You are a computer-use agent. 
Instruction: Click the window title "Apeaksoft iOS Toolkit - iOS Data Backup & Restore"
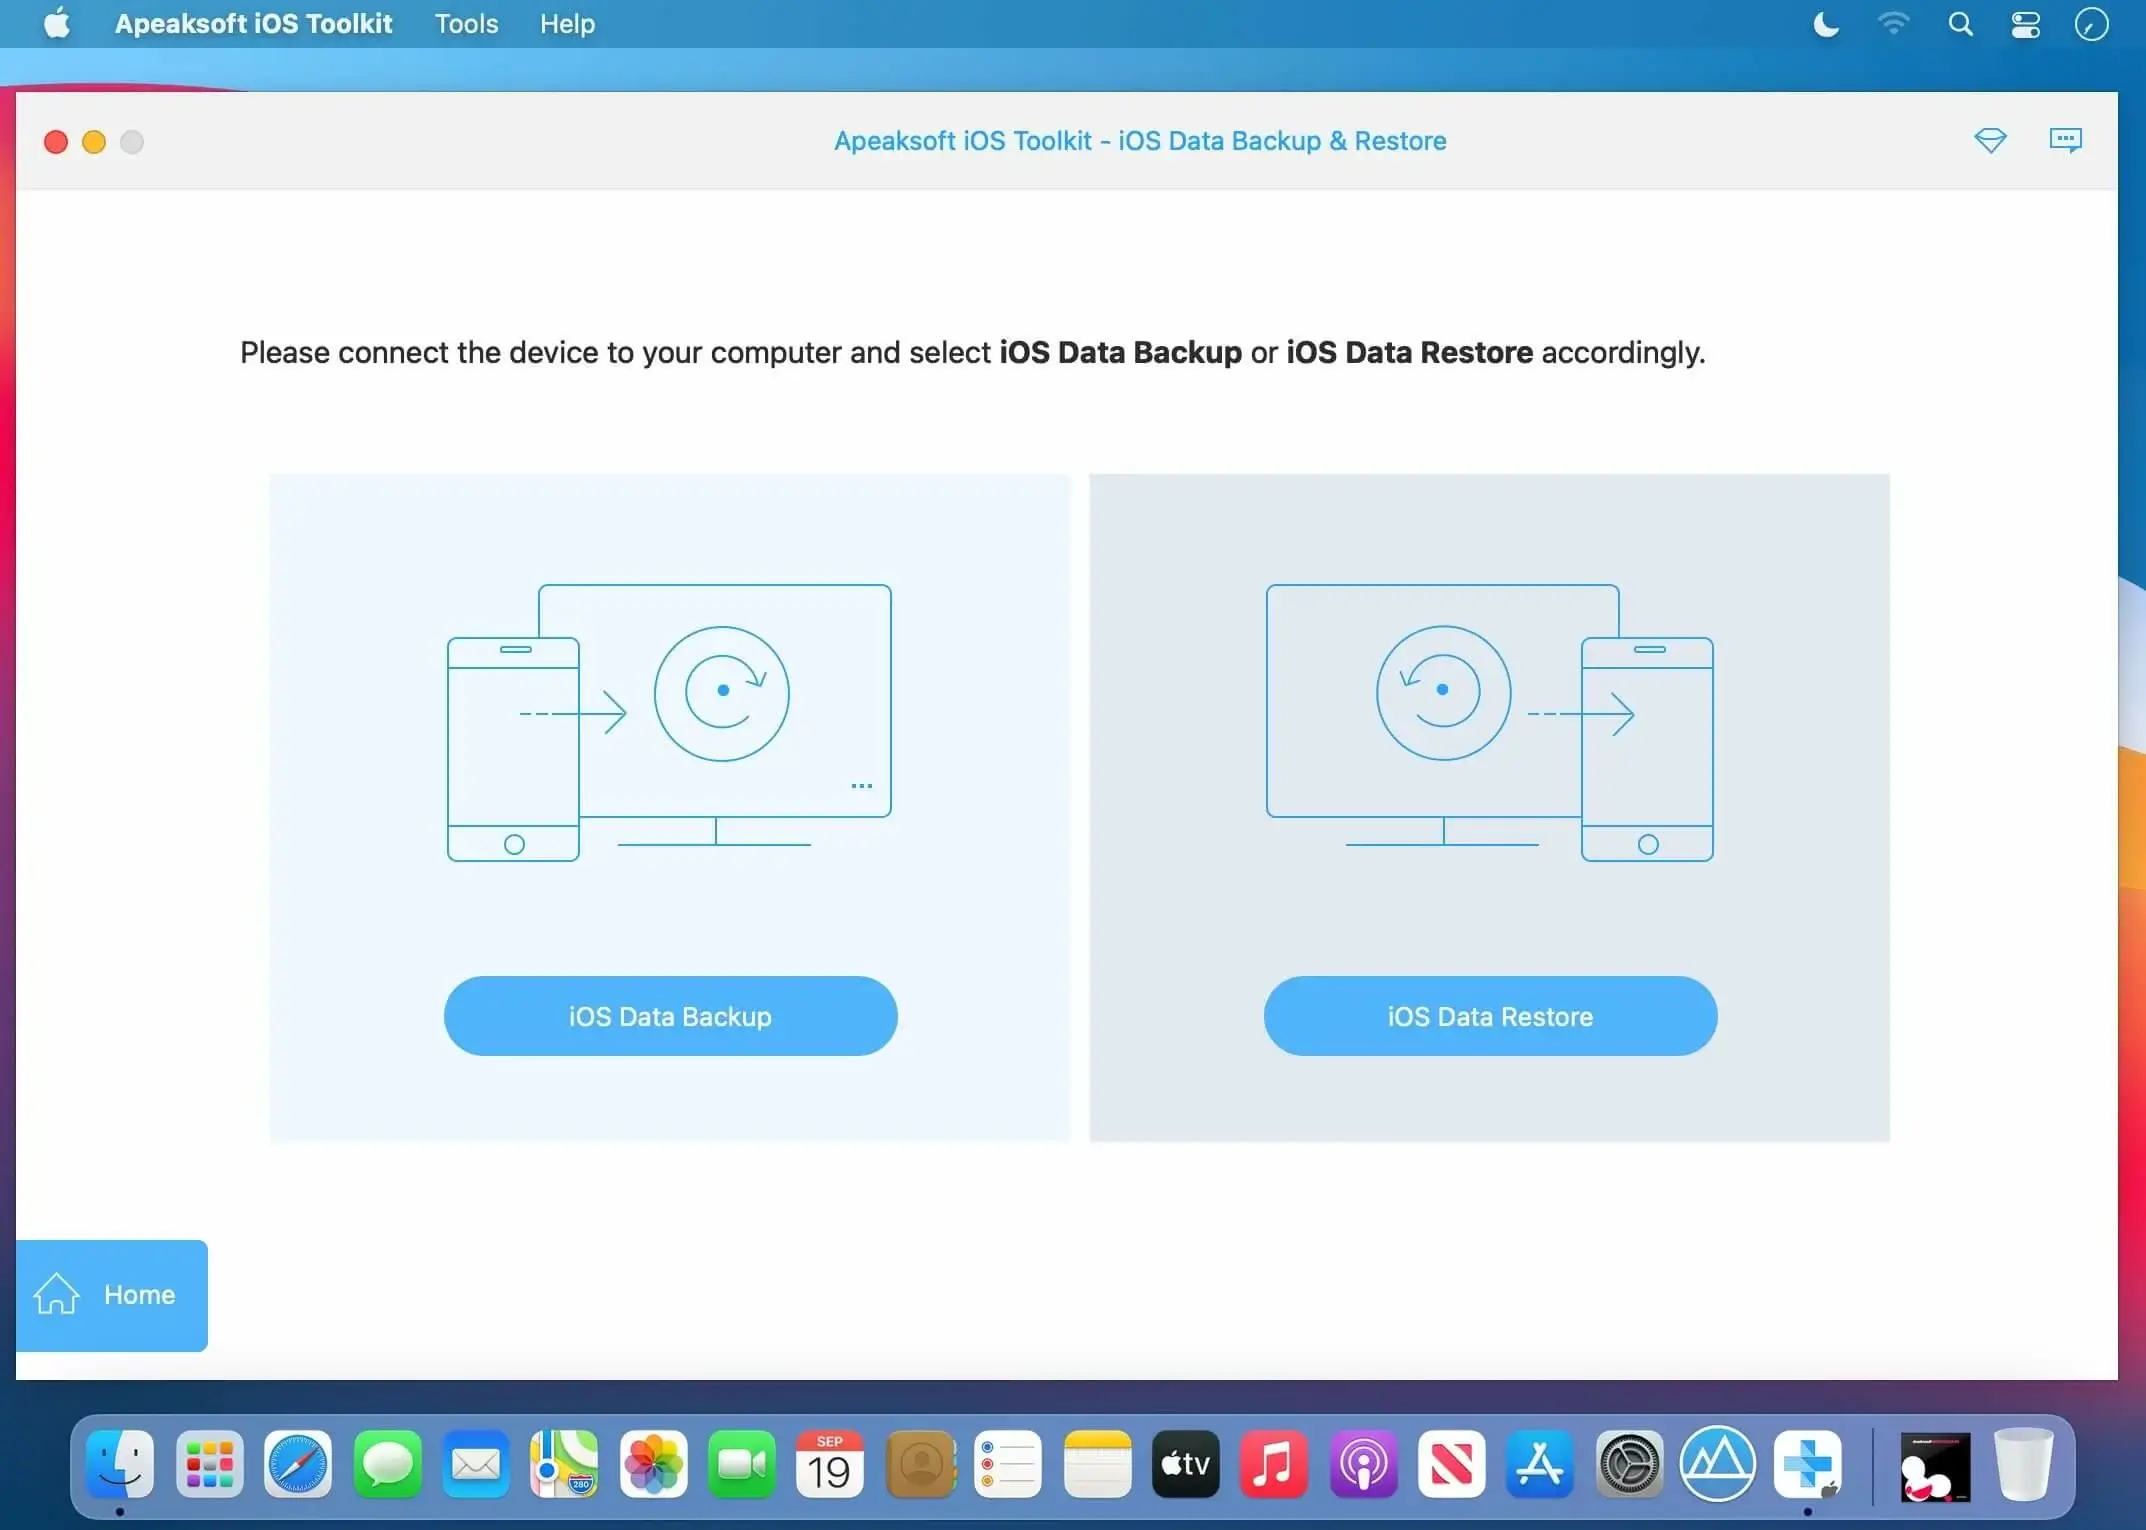coord(1140,141)
